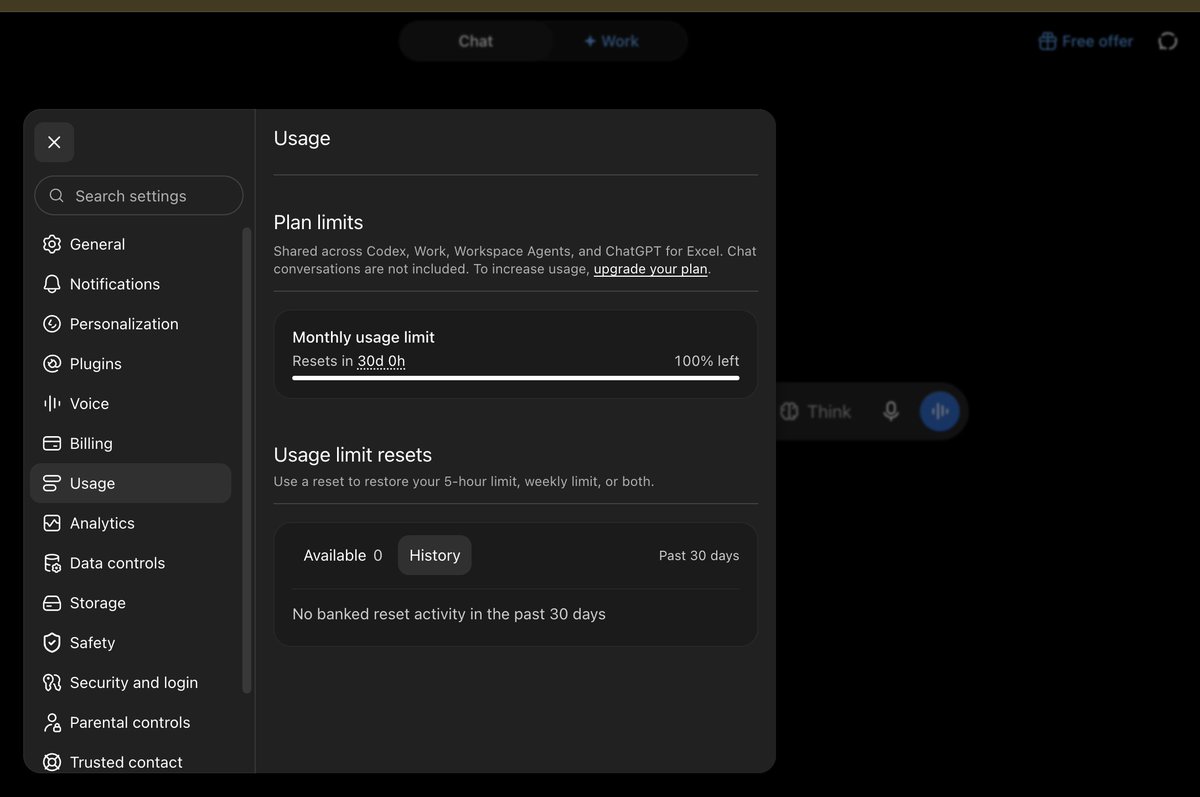
Task: Click the Billing card icon
Action: tap(52, 443)
